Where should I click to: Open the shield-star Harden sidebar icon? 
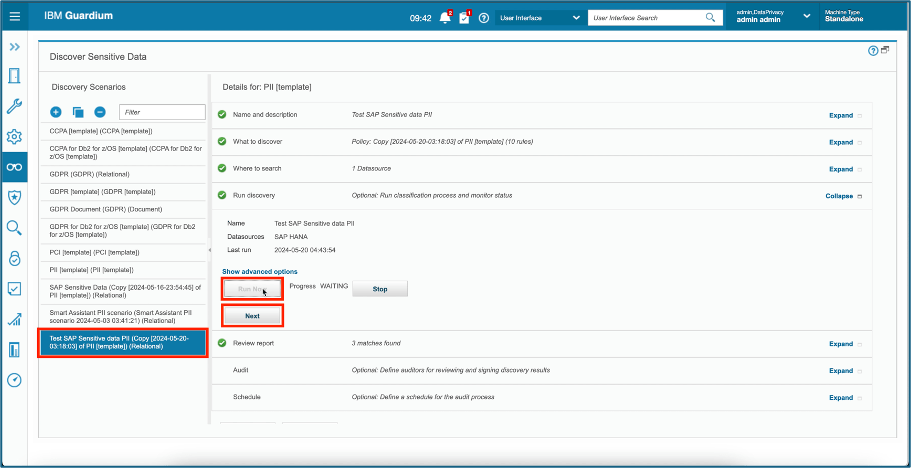click(15, 197)
